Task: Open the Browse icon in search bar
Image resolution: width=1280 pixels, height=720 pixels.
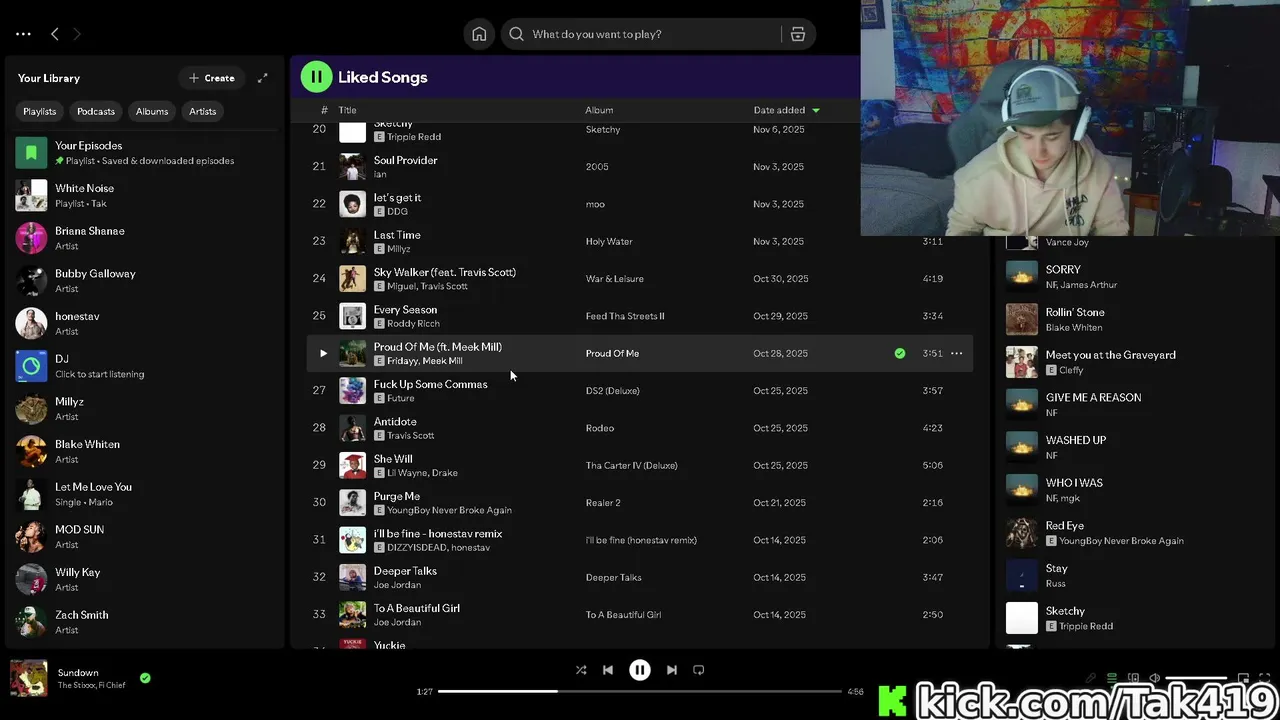Action: (798, 34)
